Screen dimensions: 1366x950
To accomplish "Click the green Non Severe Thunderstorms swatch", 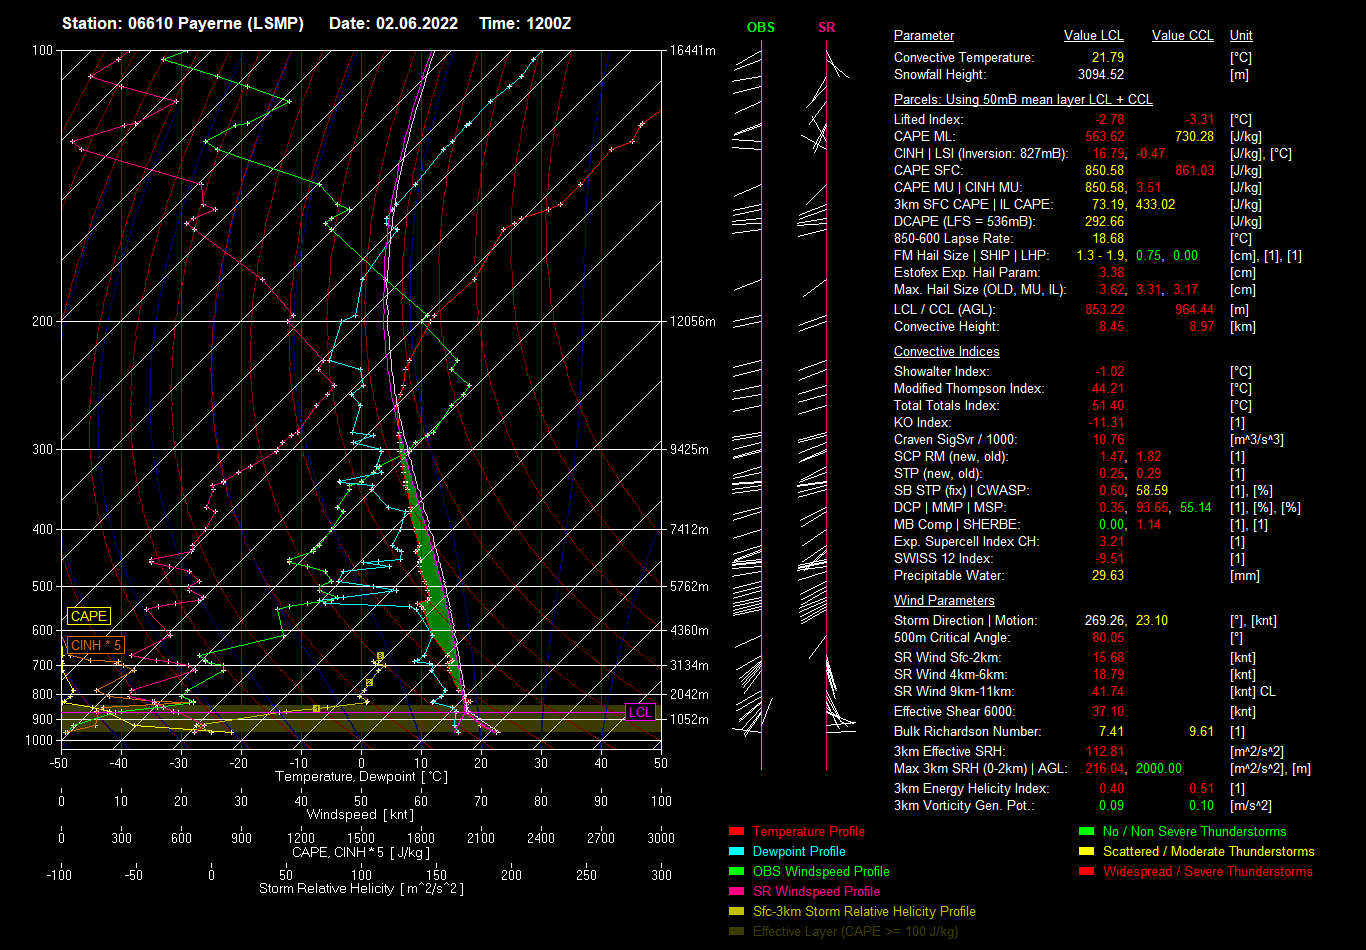I will (x=1087, y=832).
